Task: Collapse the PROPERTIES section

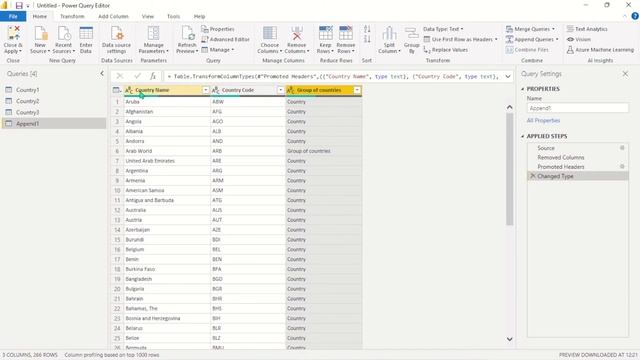Action: tap(523, 89)
